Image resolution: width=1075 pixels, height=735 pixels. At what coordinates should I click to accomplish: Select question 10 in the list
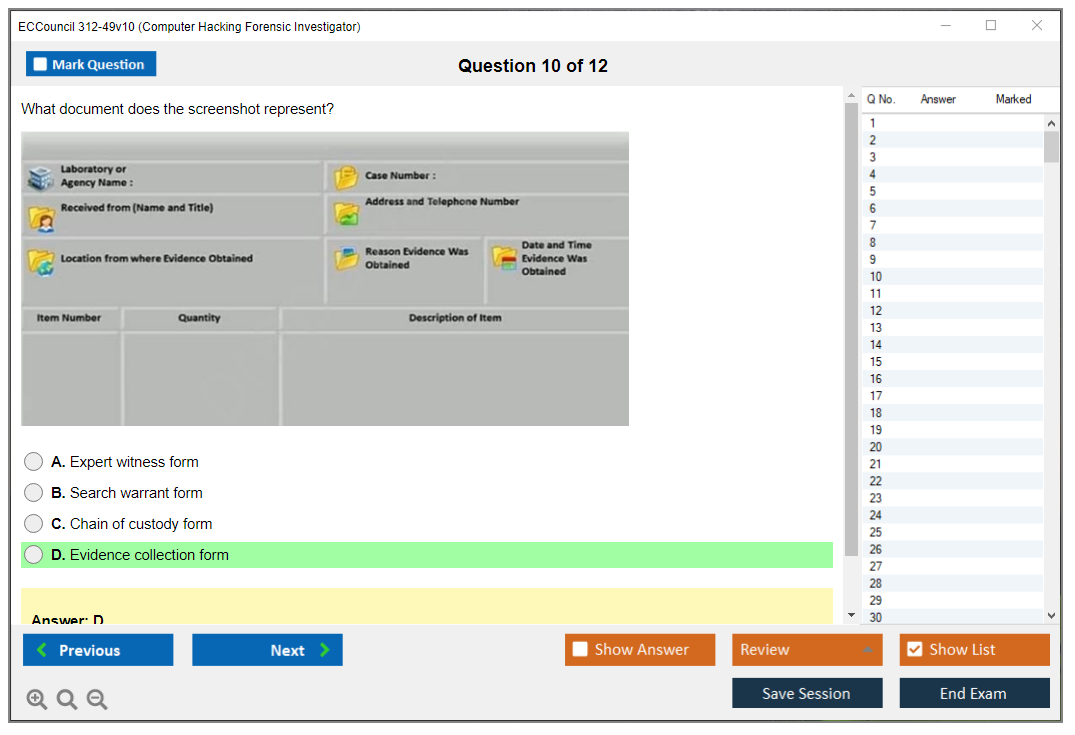tap(876, 277)
